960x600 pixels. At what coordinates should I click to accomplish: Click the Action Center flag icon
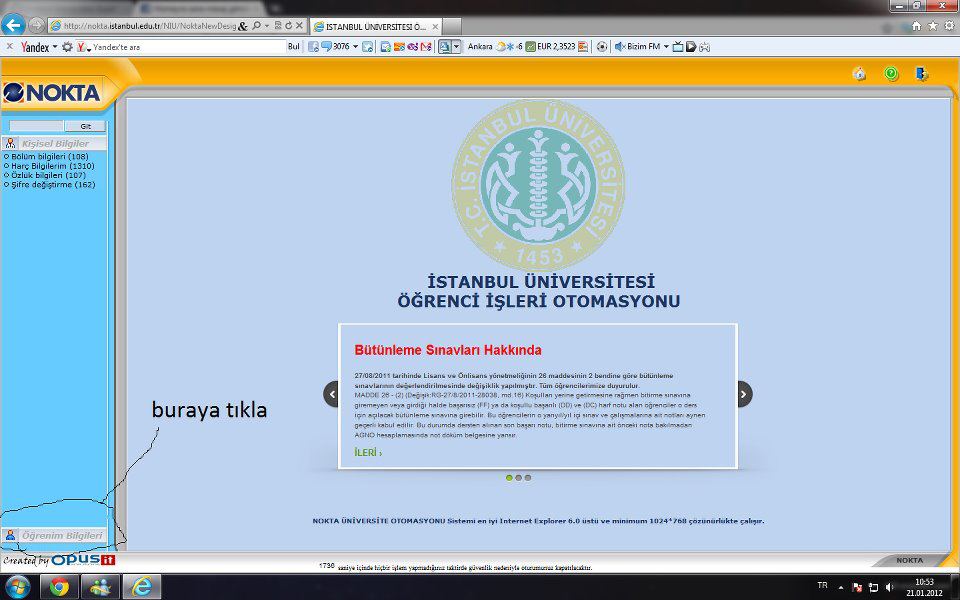(857, 587)
